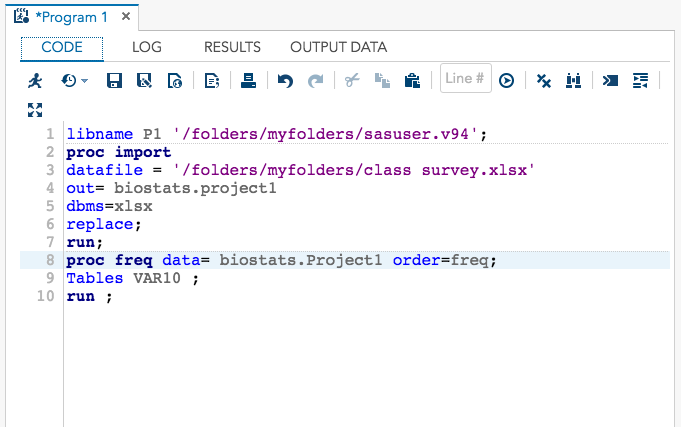Open the OUTPUT DATA tab

[339, 47]
